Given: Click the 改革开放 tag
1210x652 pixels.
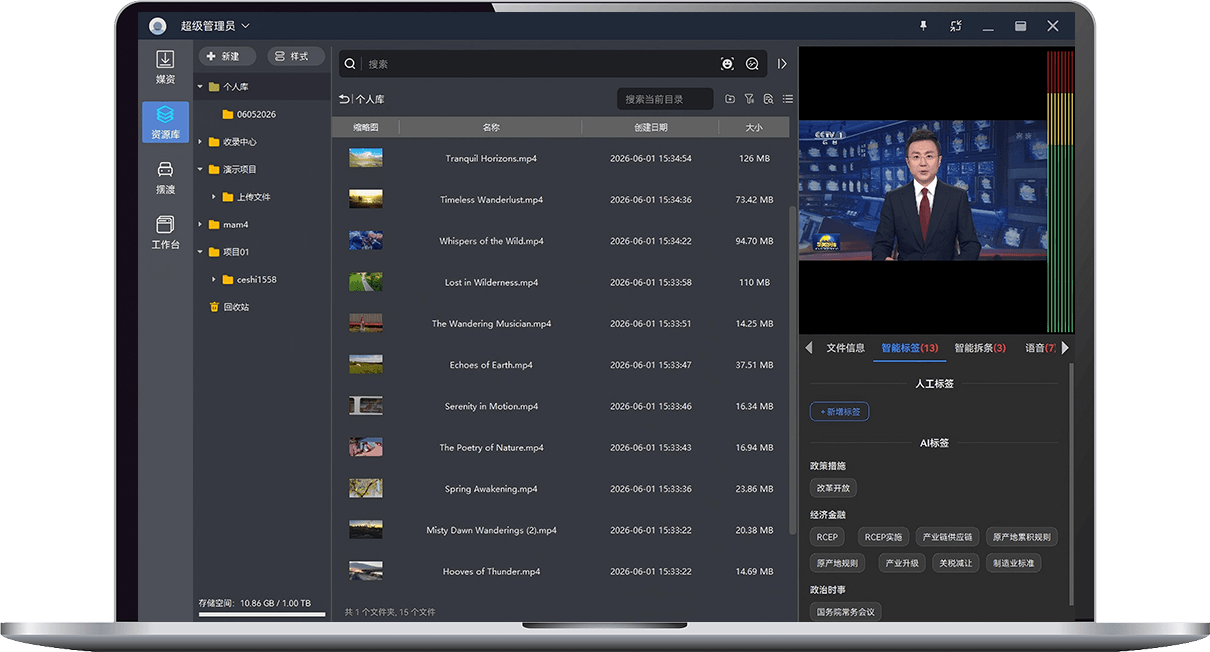Looking at the screenshot, I should [833, 488].
